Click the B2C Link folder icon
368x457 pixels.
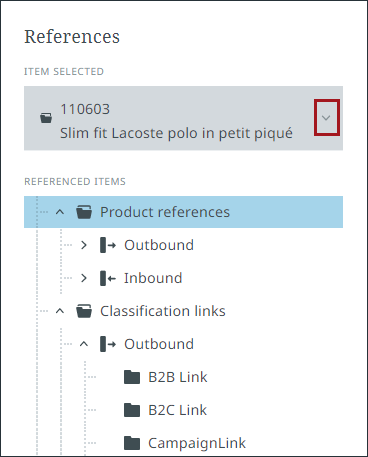pos(132,410)
